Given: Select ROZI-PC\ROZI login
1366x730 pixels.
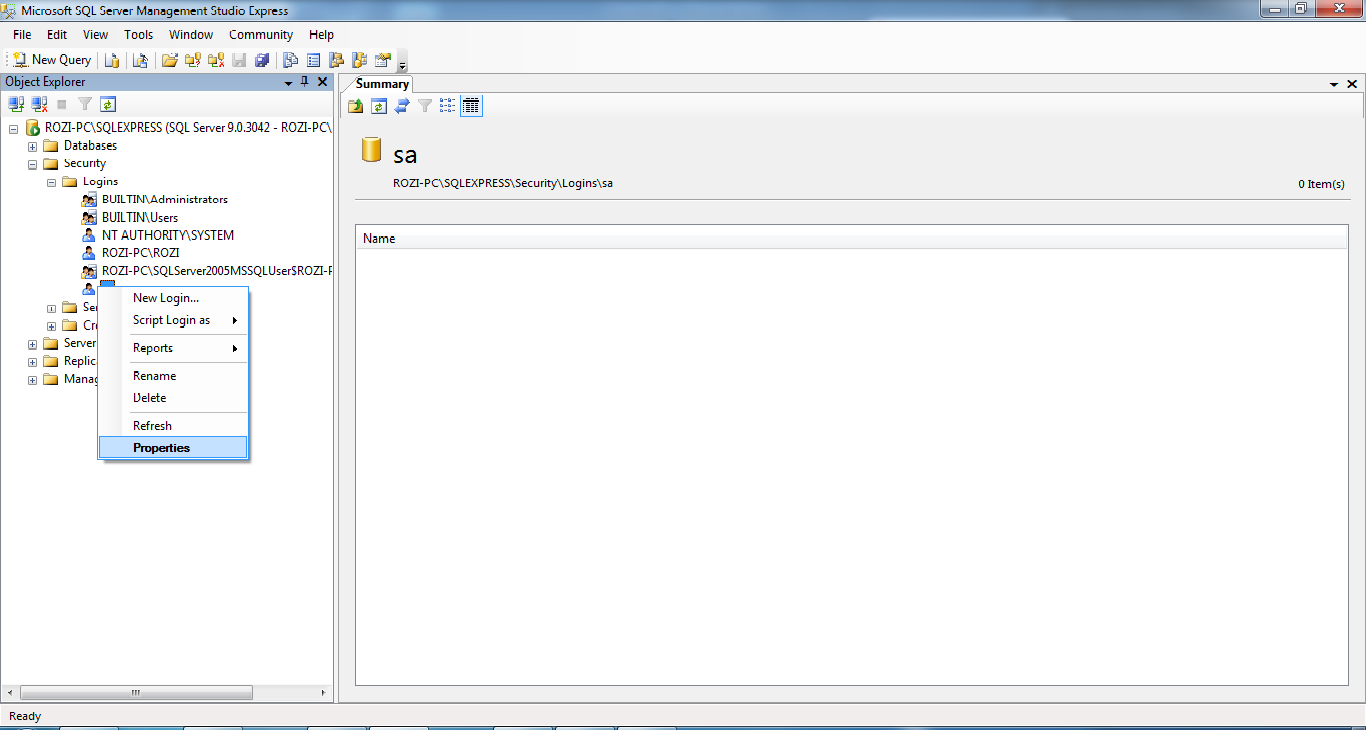Looking at the screenshot, I should tap(140, 254).
